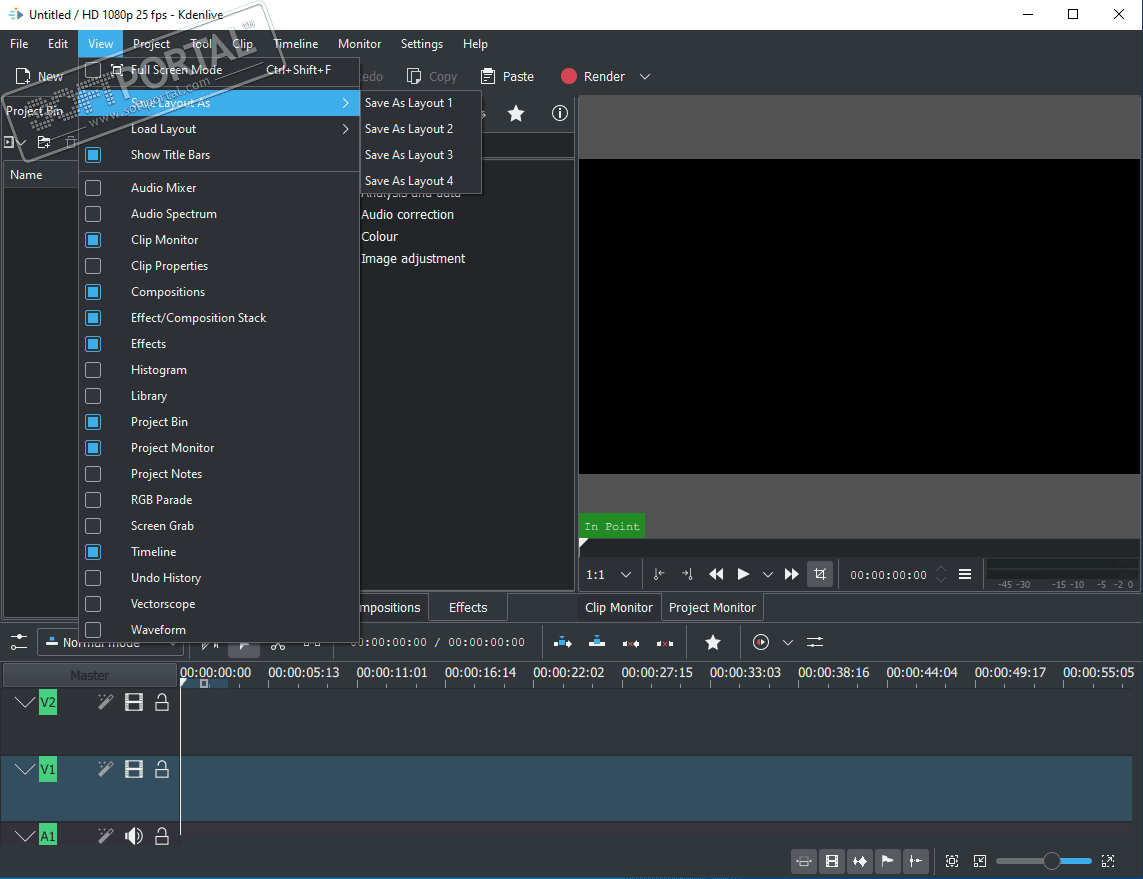Fast forward in project monitor
Image resolution: width=1143 pixels, height=879 pixels.
(x=792, y=574)
